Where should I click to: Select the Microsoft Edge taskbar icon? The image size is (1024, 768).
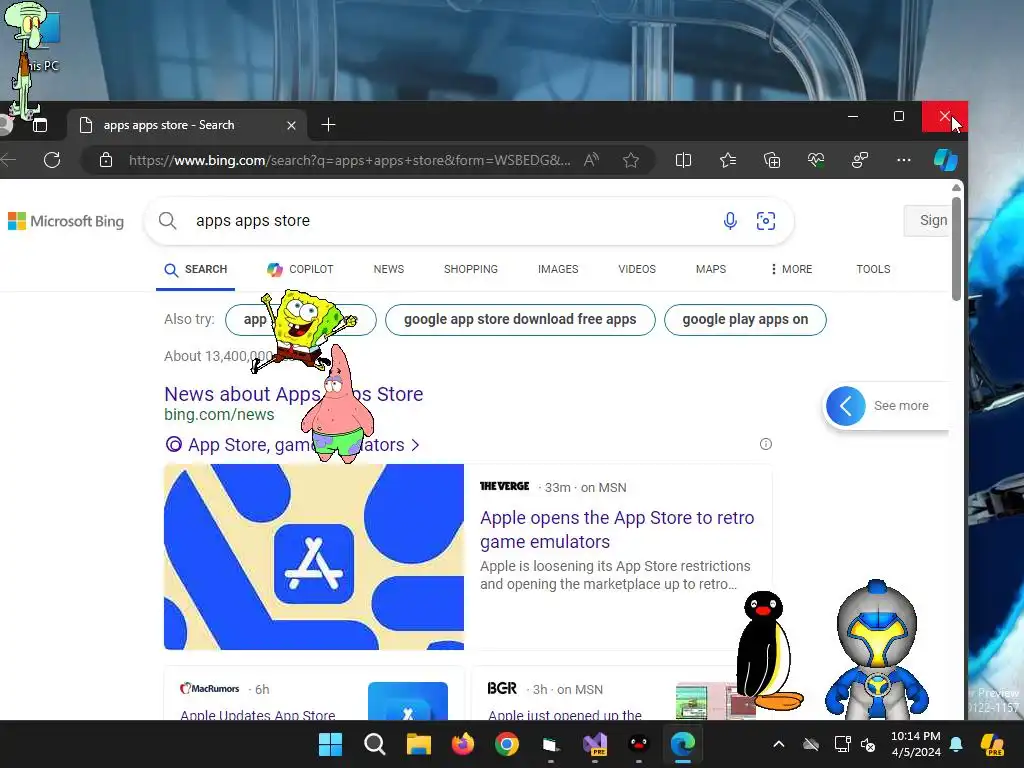tap(683, 744)
